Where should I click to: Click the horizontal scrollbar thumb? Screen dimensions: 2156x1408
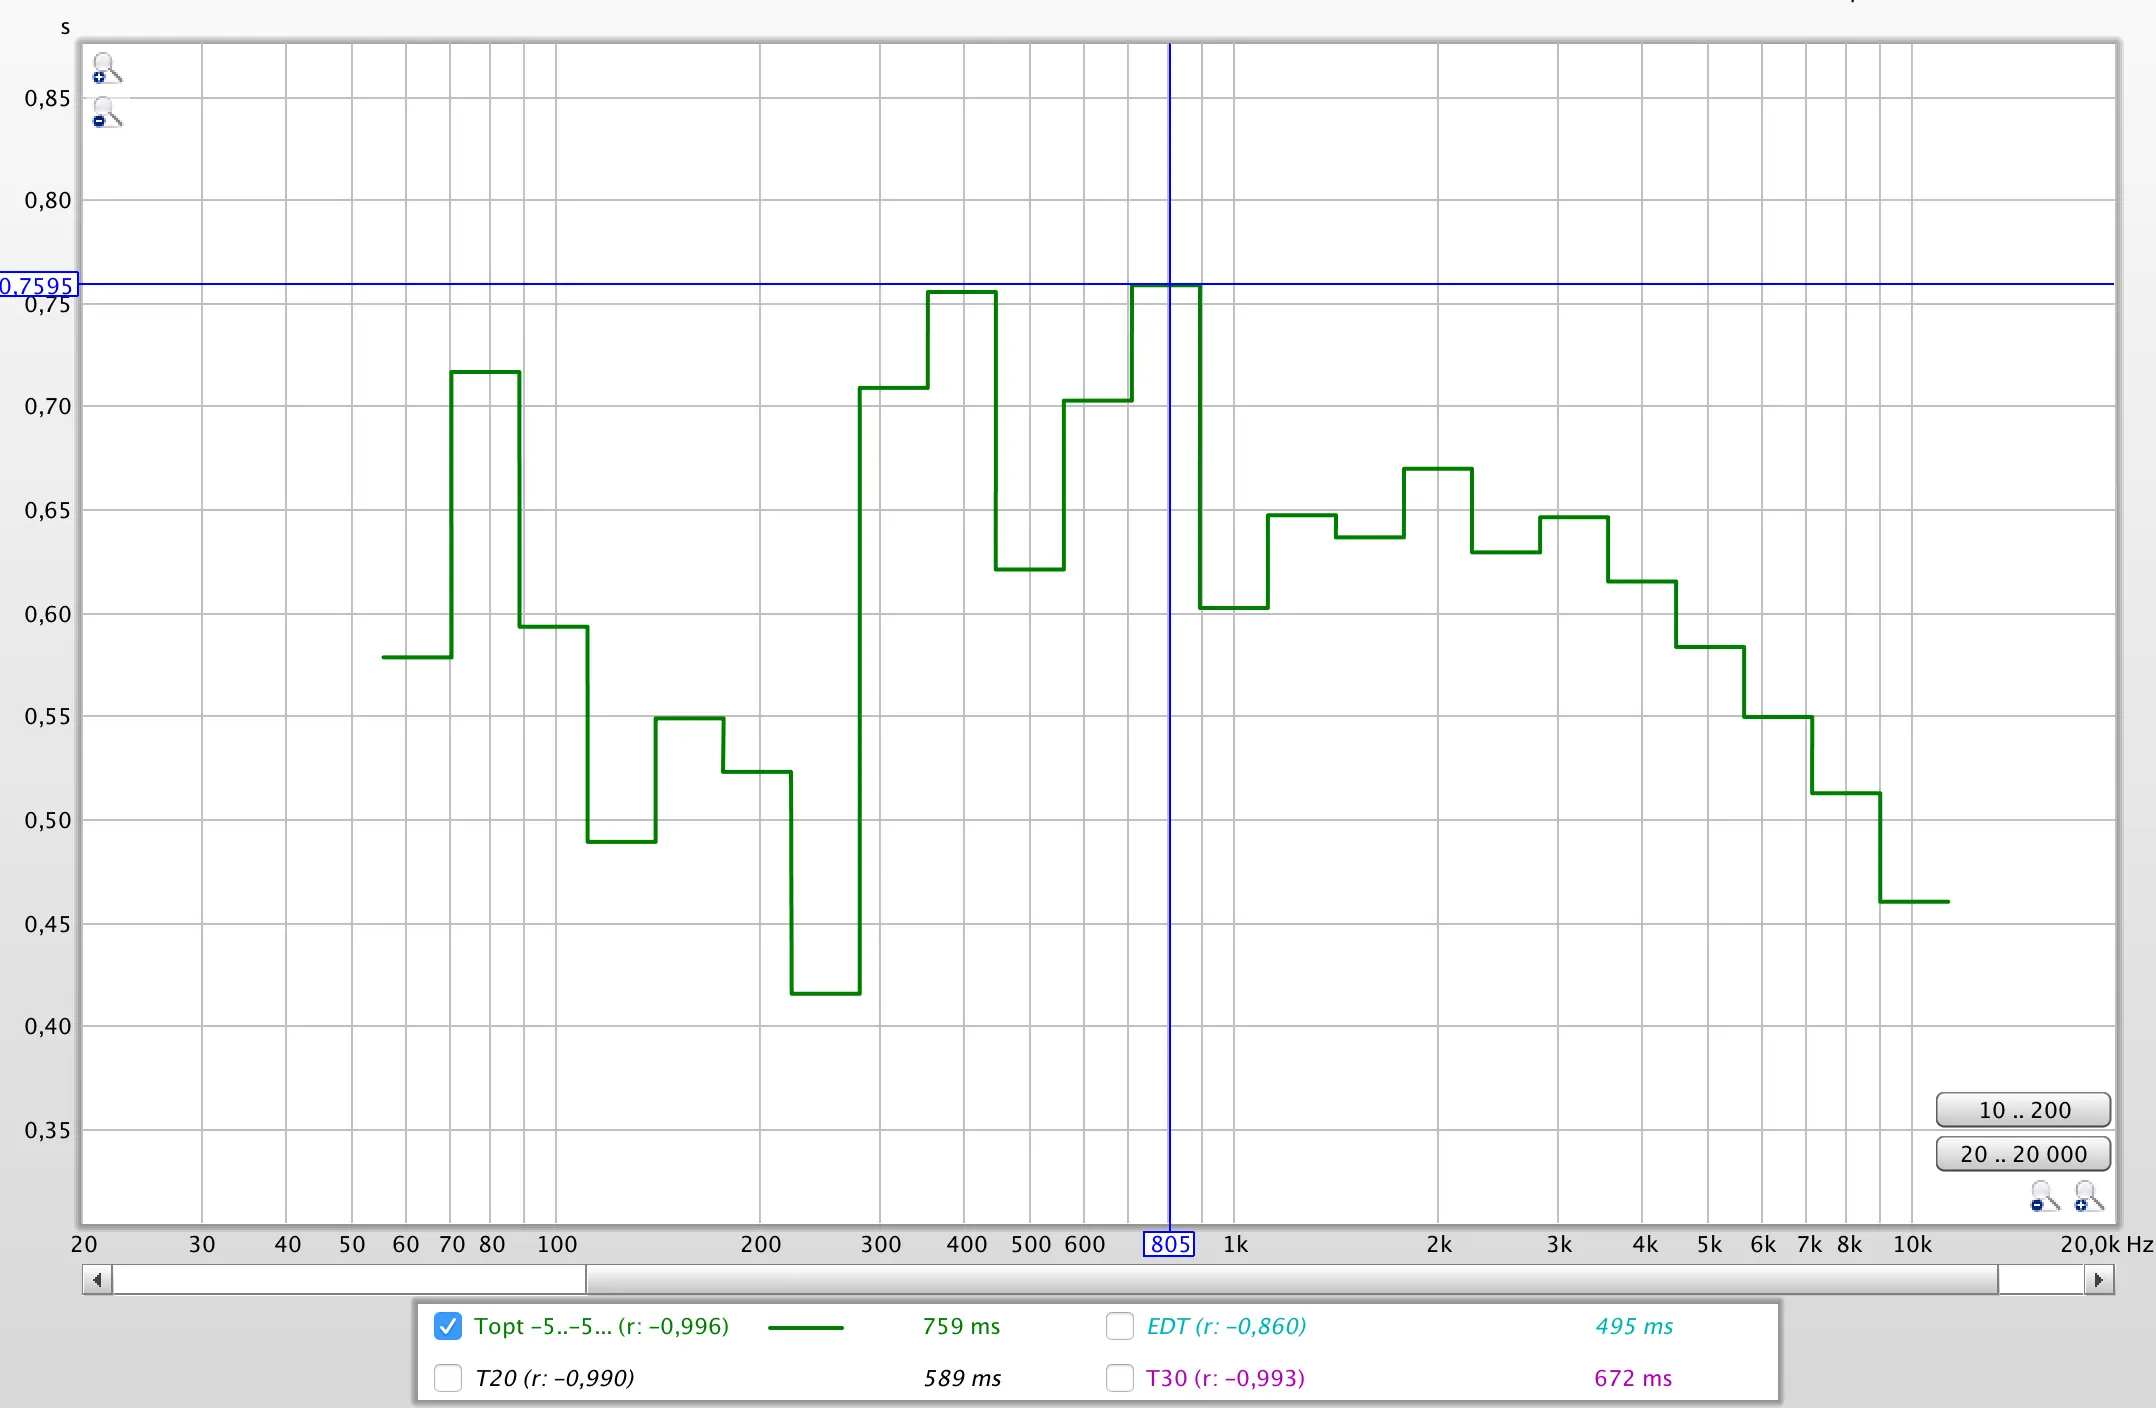(x=1290, y=1280)
